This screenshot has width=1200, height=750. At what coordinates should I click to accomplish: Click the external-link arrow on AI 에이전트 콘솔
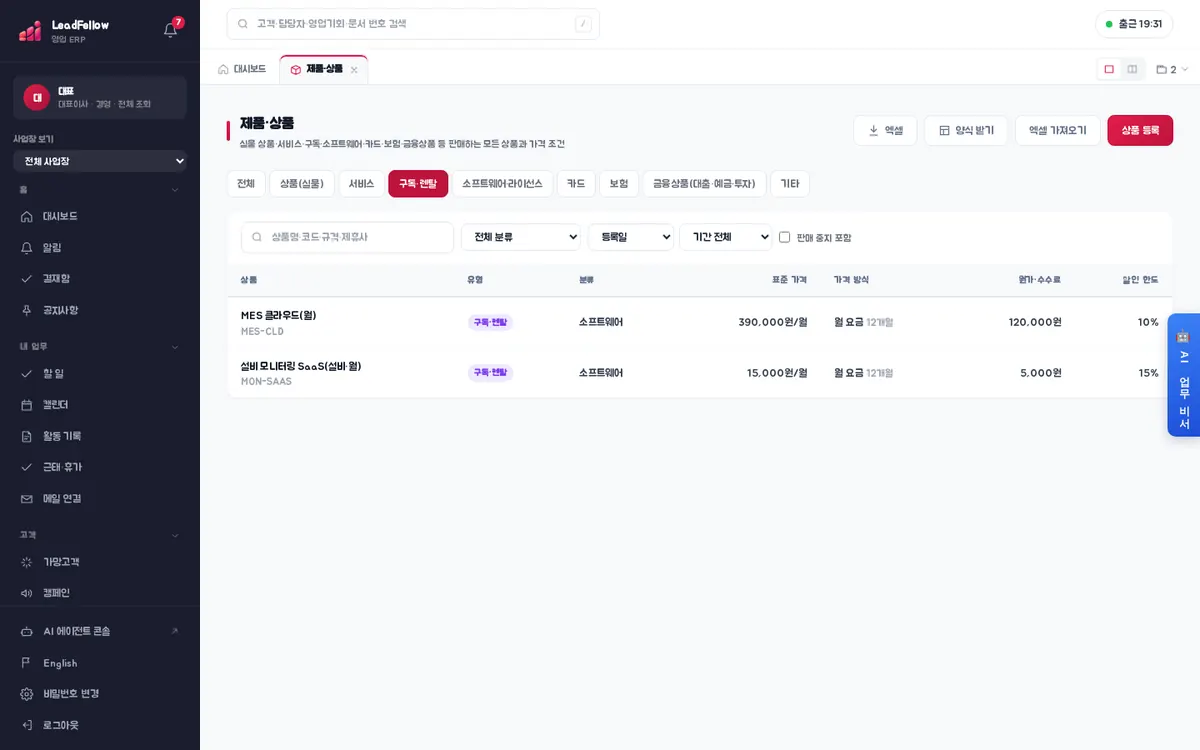click(x=175, y=631)
